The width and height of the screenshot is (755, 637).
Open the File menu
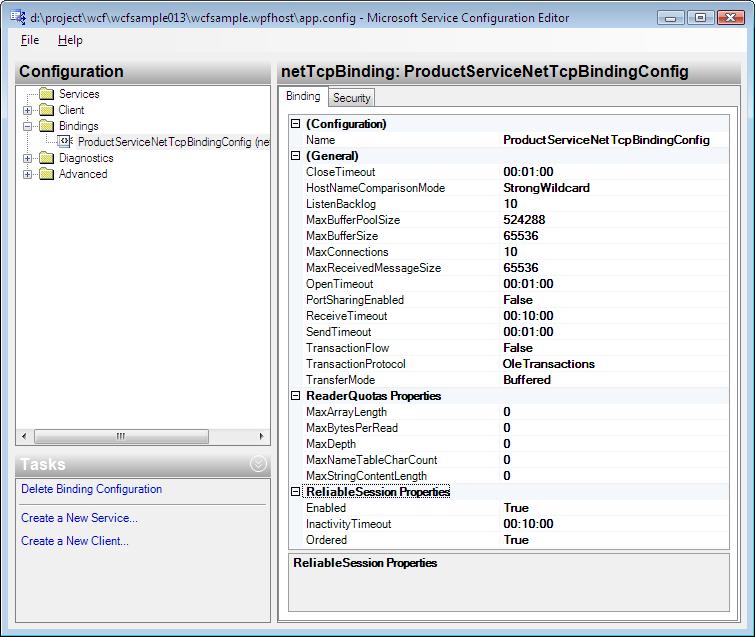[30, 40]
